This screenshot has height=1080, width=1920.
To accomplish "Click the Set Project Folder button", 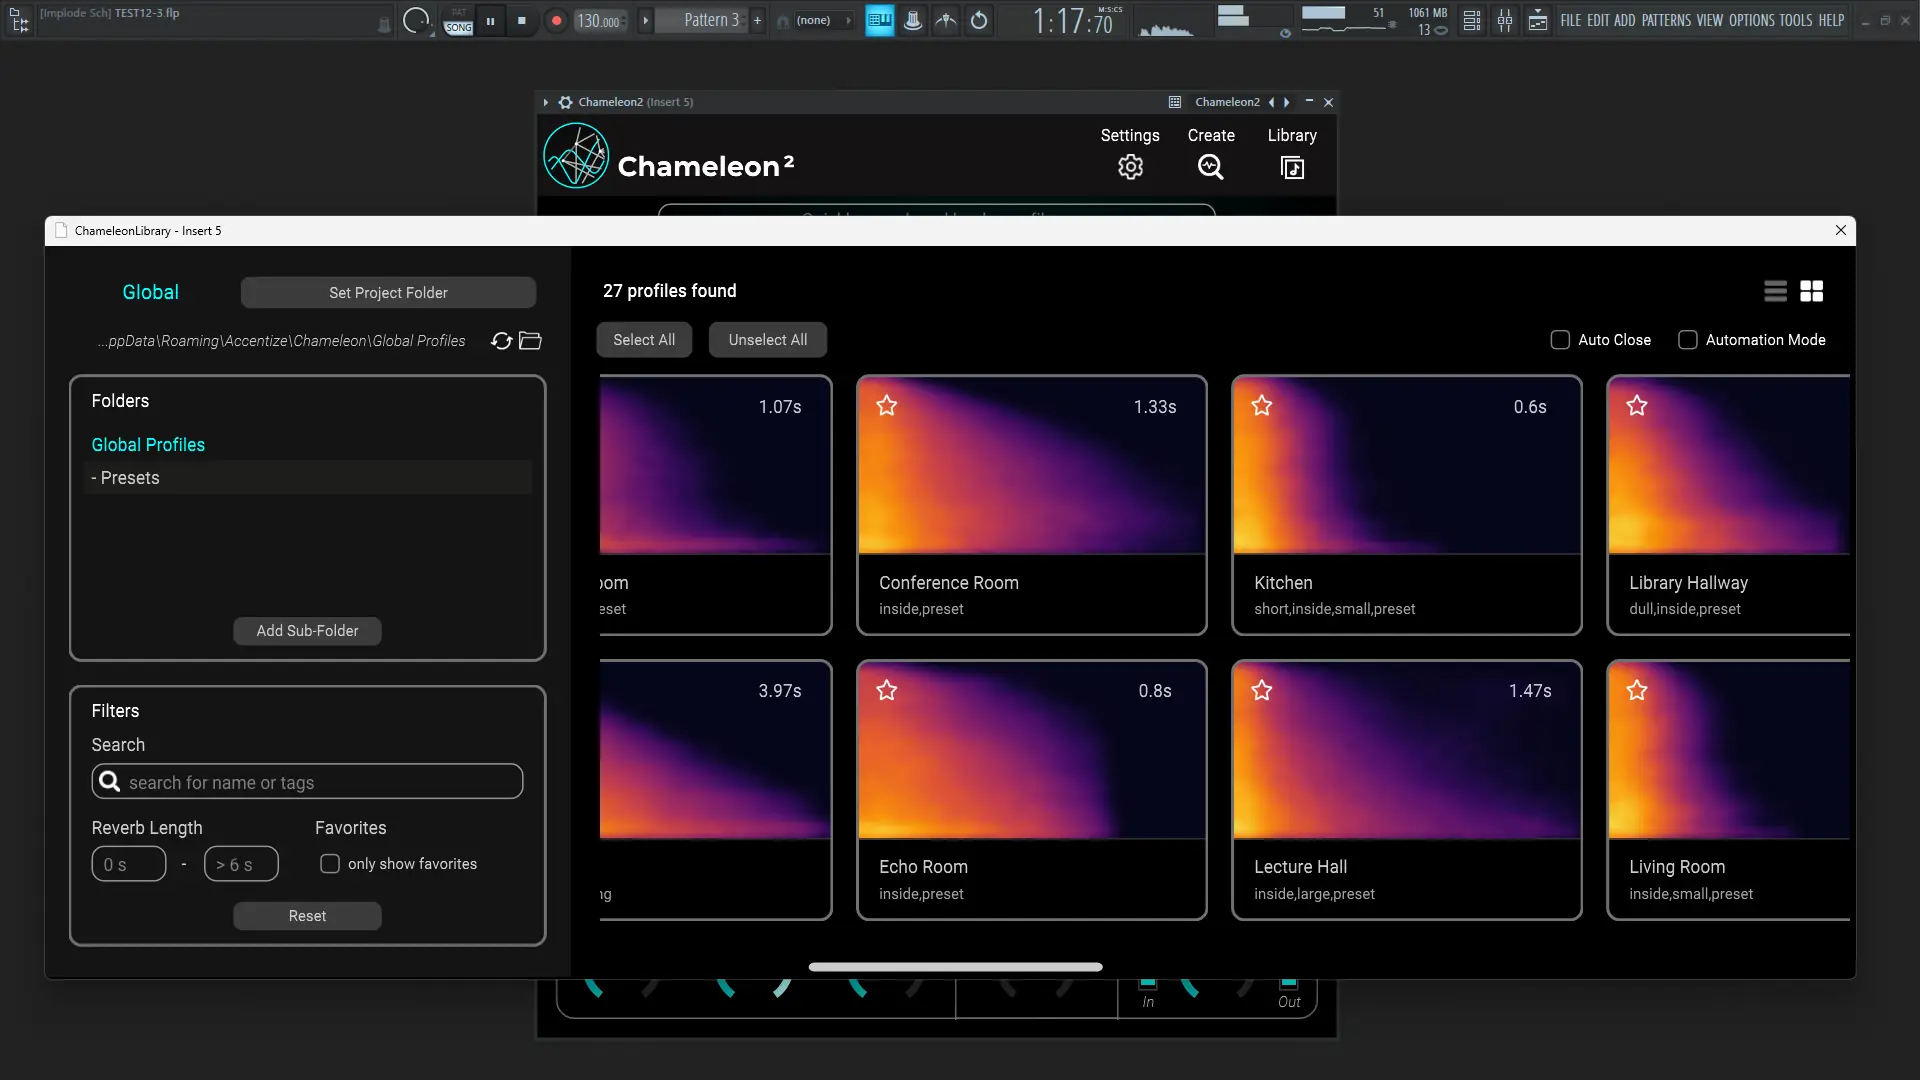I will click(x=388, y=293).
